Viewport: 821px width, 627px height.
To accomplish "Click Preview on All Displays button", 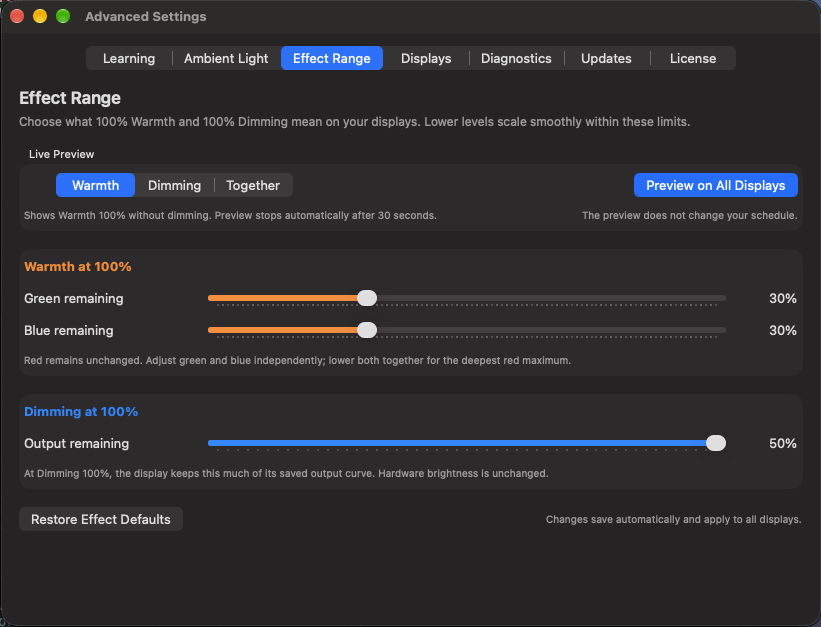I will (x=715, y=185).
